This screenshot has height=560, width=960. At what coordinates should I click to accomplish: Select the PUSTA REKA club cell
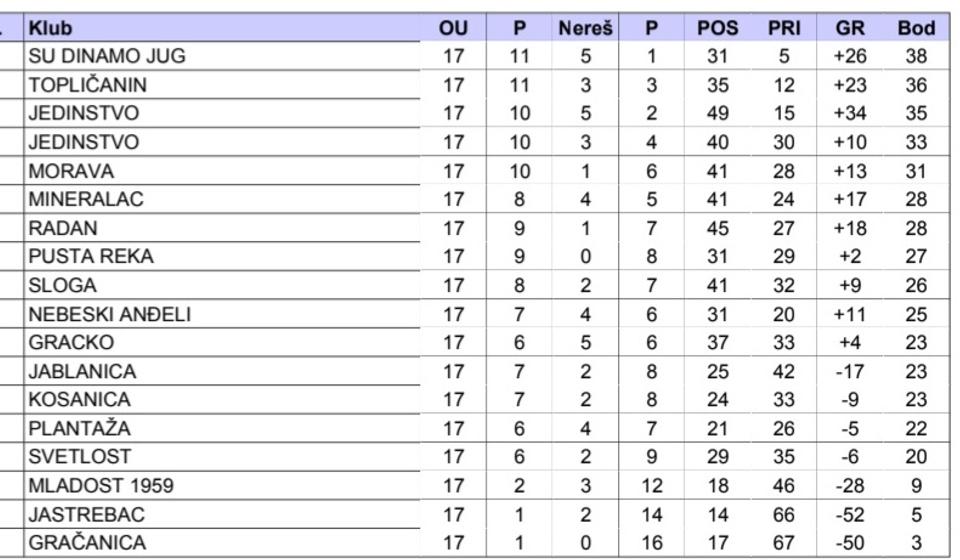(x=91, y=257)
